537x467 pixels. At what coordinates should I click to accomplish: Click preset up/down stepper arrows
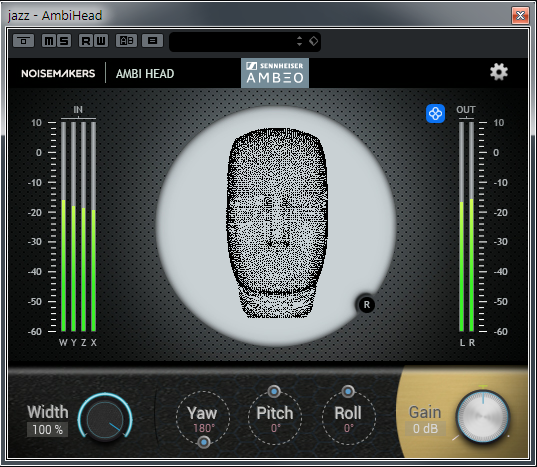(299, 41)
